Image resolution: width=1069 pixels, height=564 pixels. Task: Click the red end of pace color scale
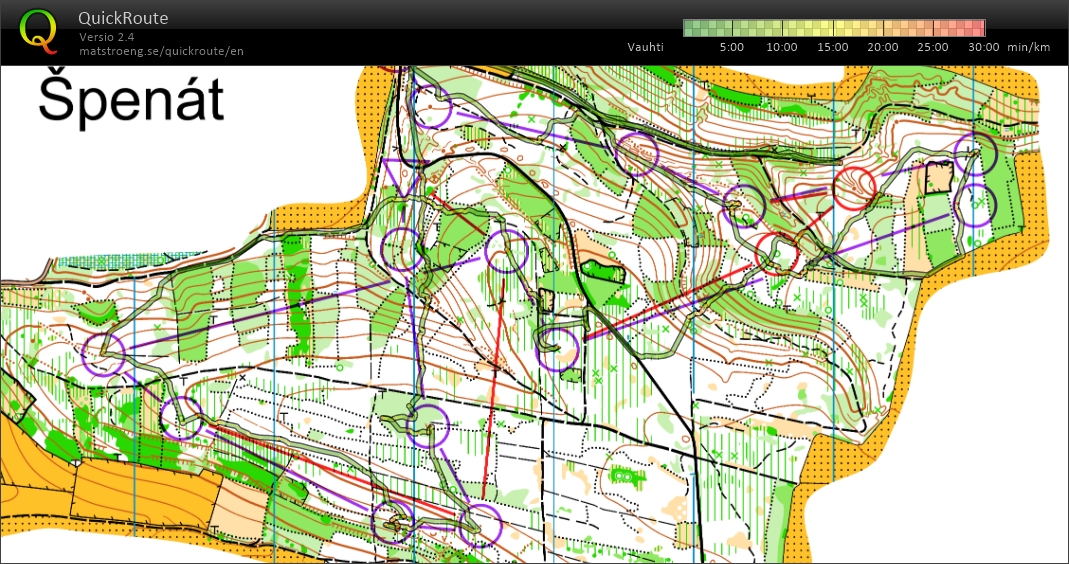pyautogui.click(x=978, y=28)
